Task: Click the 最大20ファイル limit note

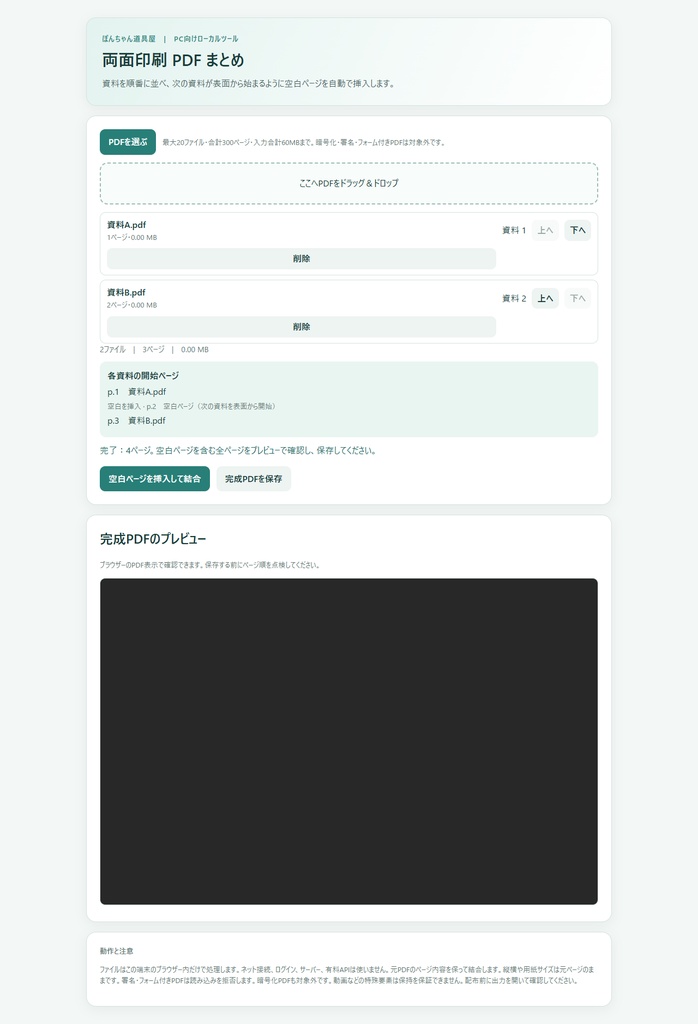Action: pos(304,142)
